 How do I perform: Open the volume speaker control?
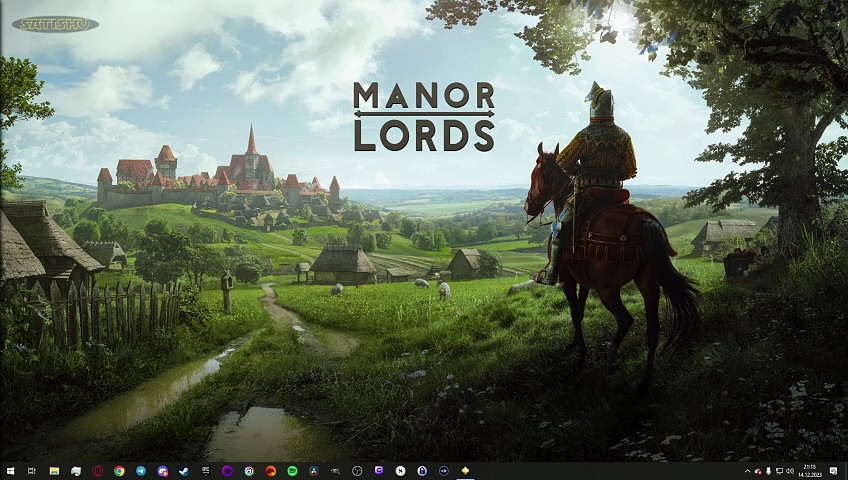[790, 471]
